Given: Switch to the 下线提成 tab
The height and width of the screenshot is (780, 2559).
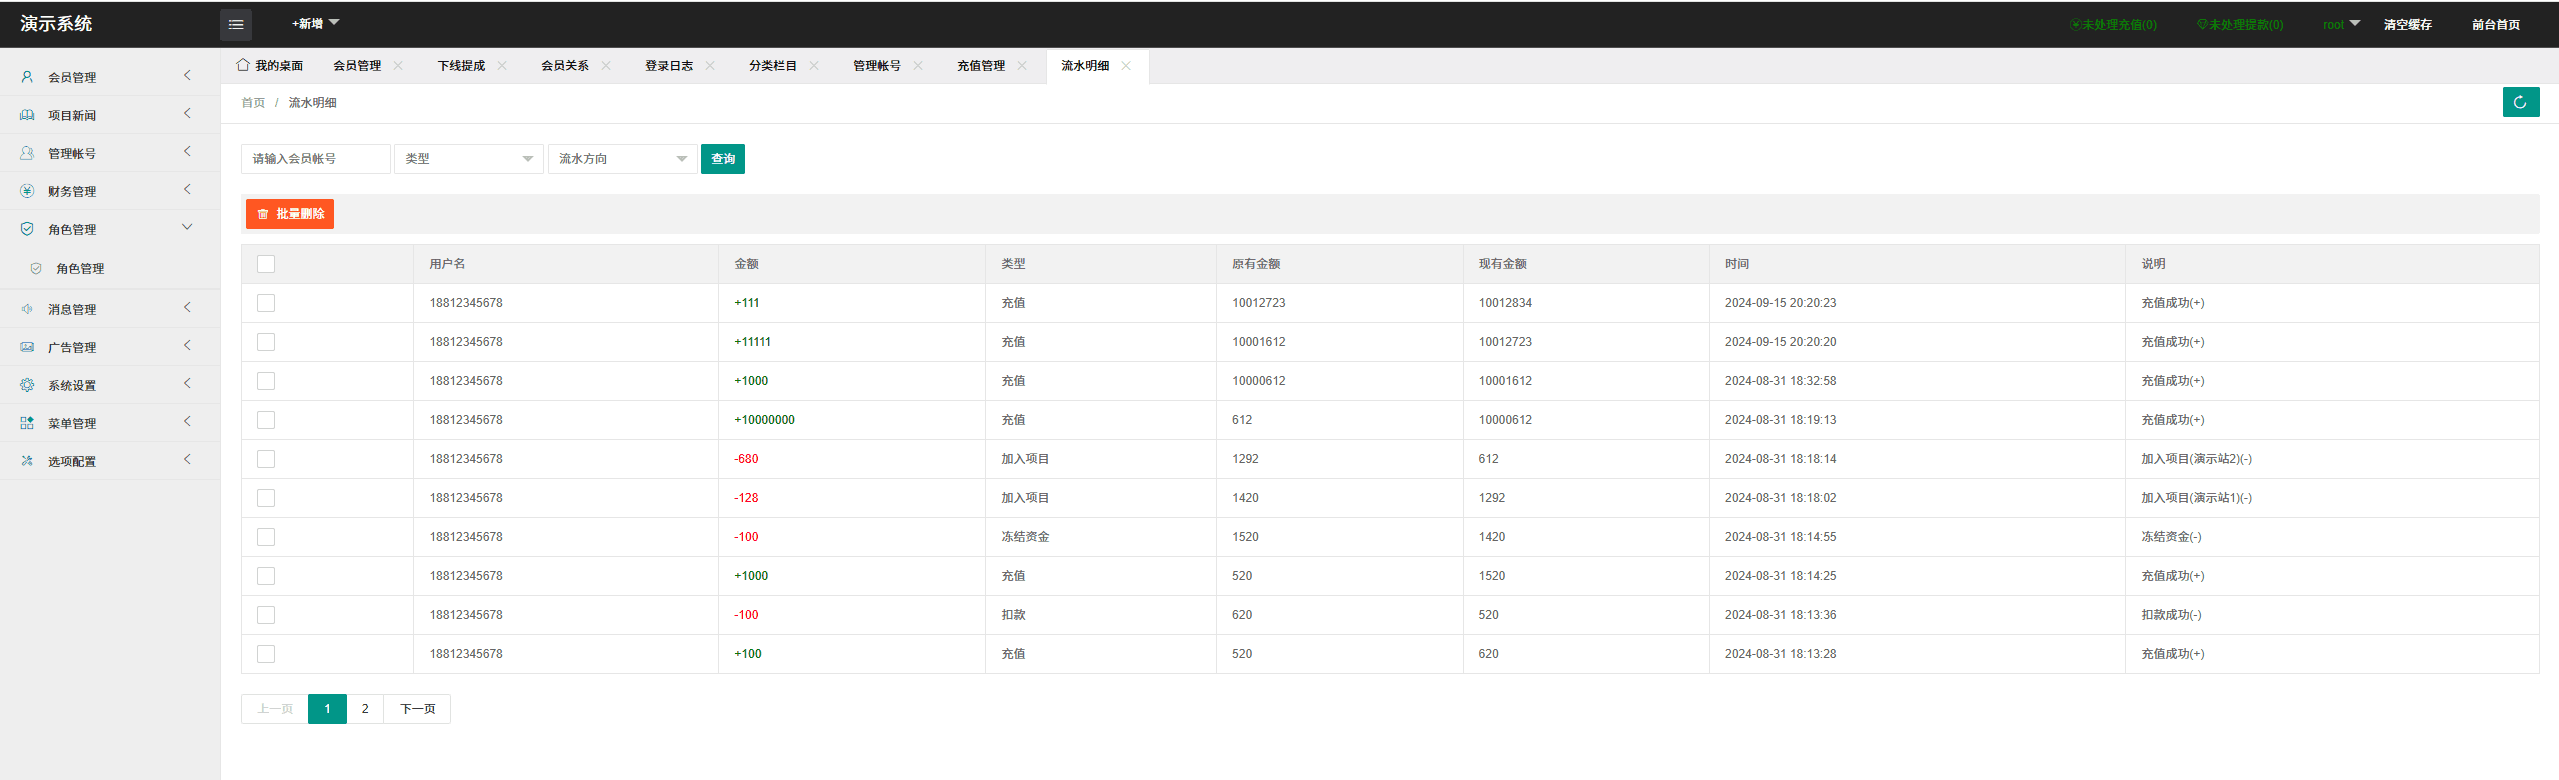Looking at the screenshot, I should [461, 66].
